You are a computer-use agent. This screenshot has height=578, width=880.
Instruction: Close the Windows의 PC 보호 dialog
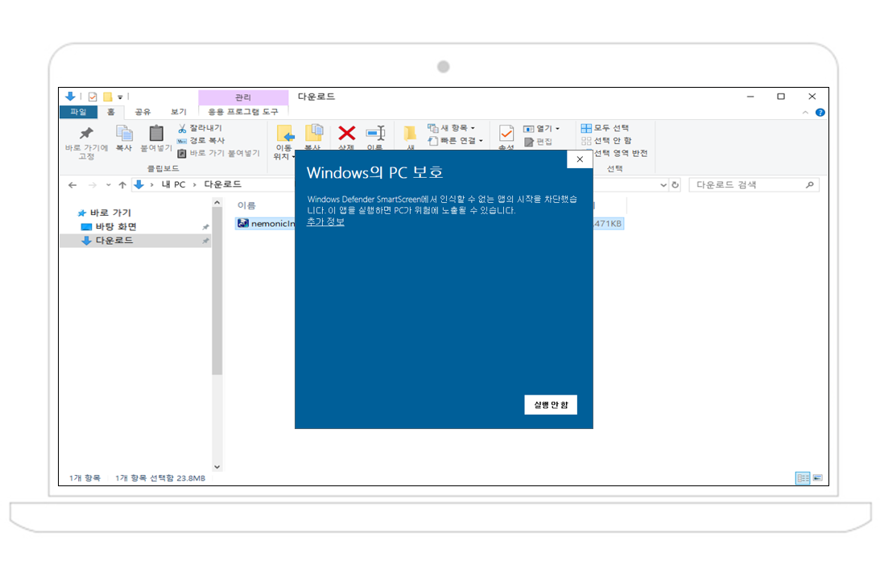(x=580, y=159)
